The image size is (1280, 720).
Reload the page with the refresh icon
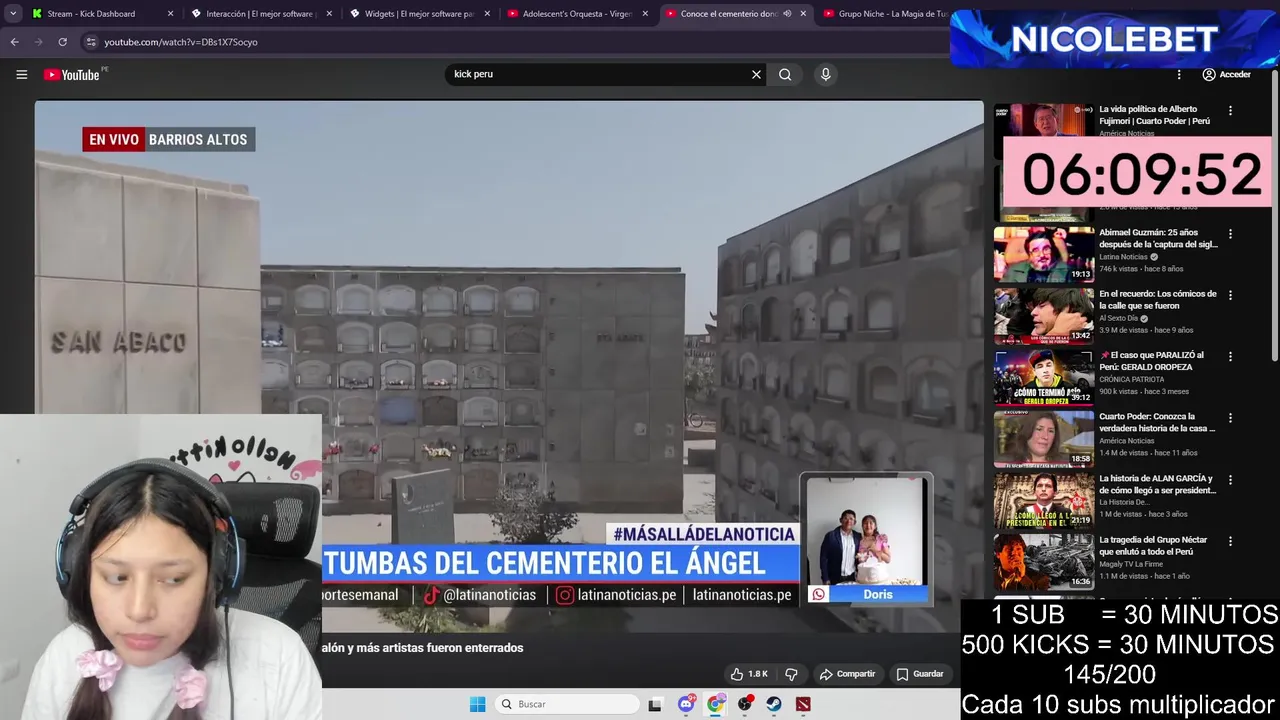62,42
